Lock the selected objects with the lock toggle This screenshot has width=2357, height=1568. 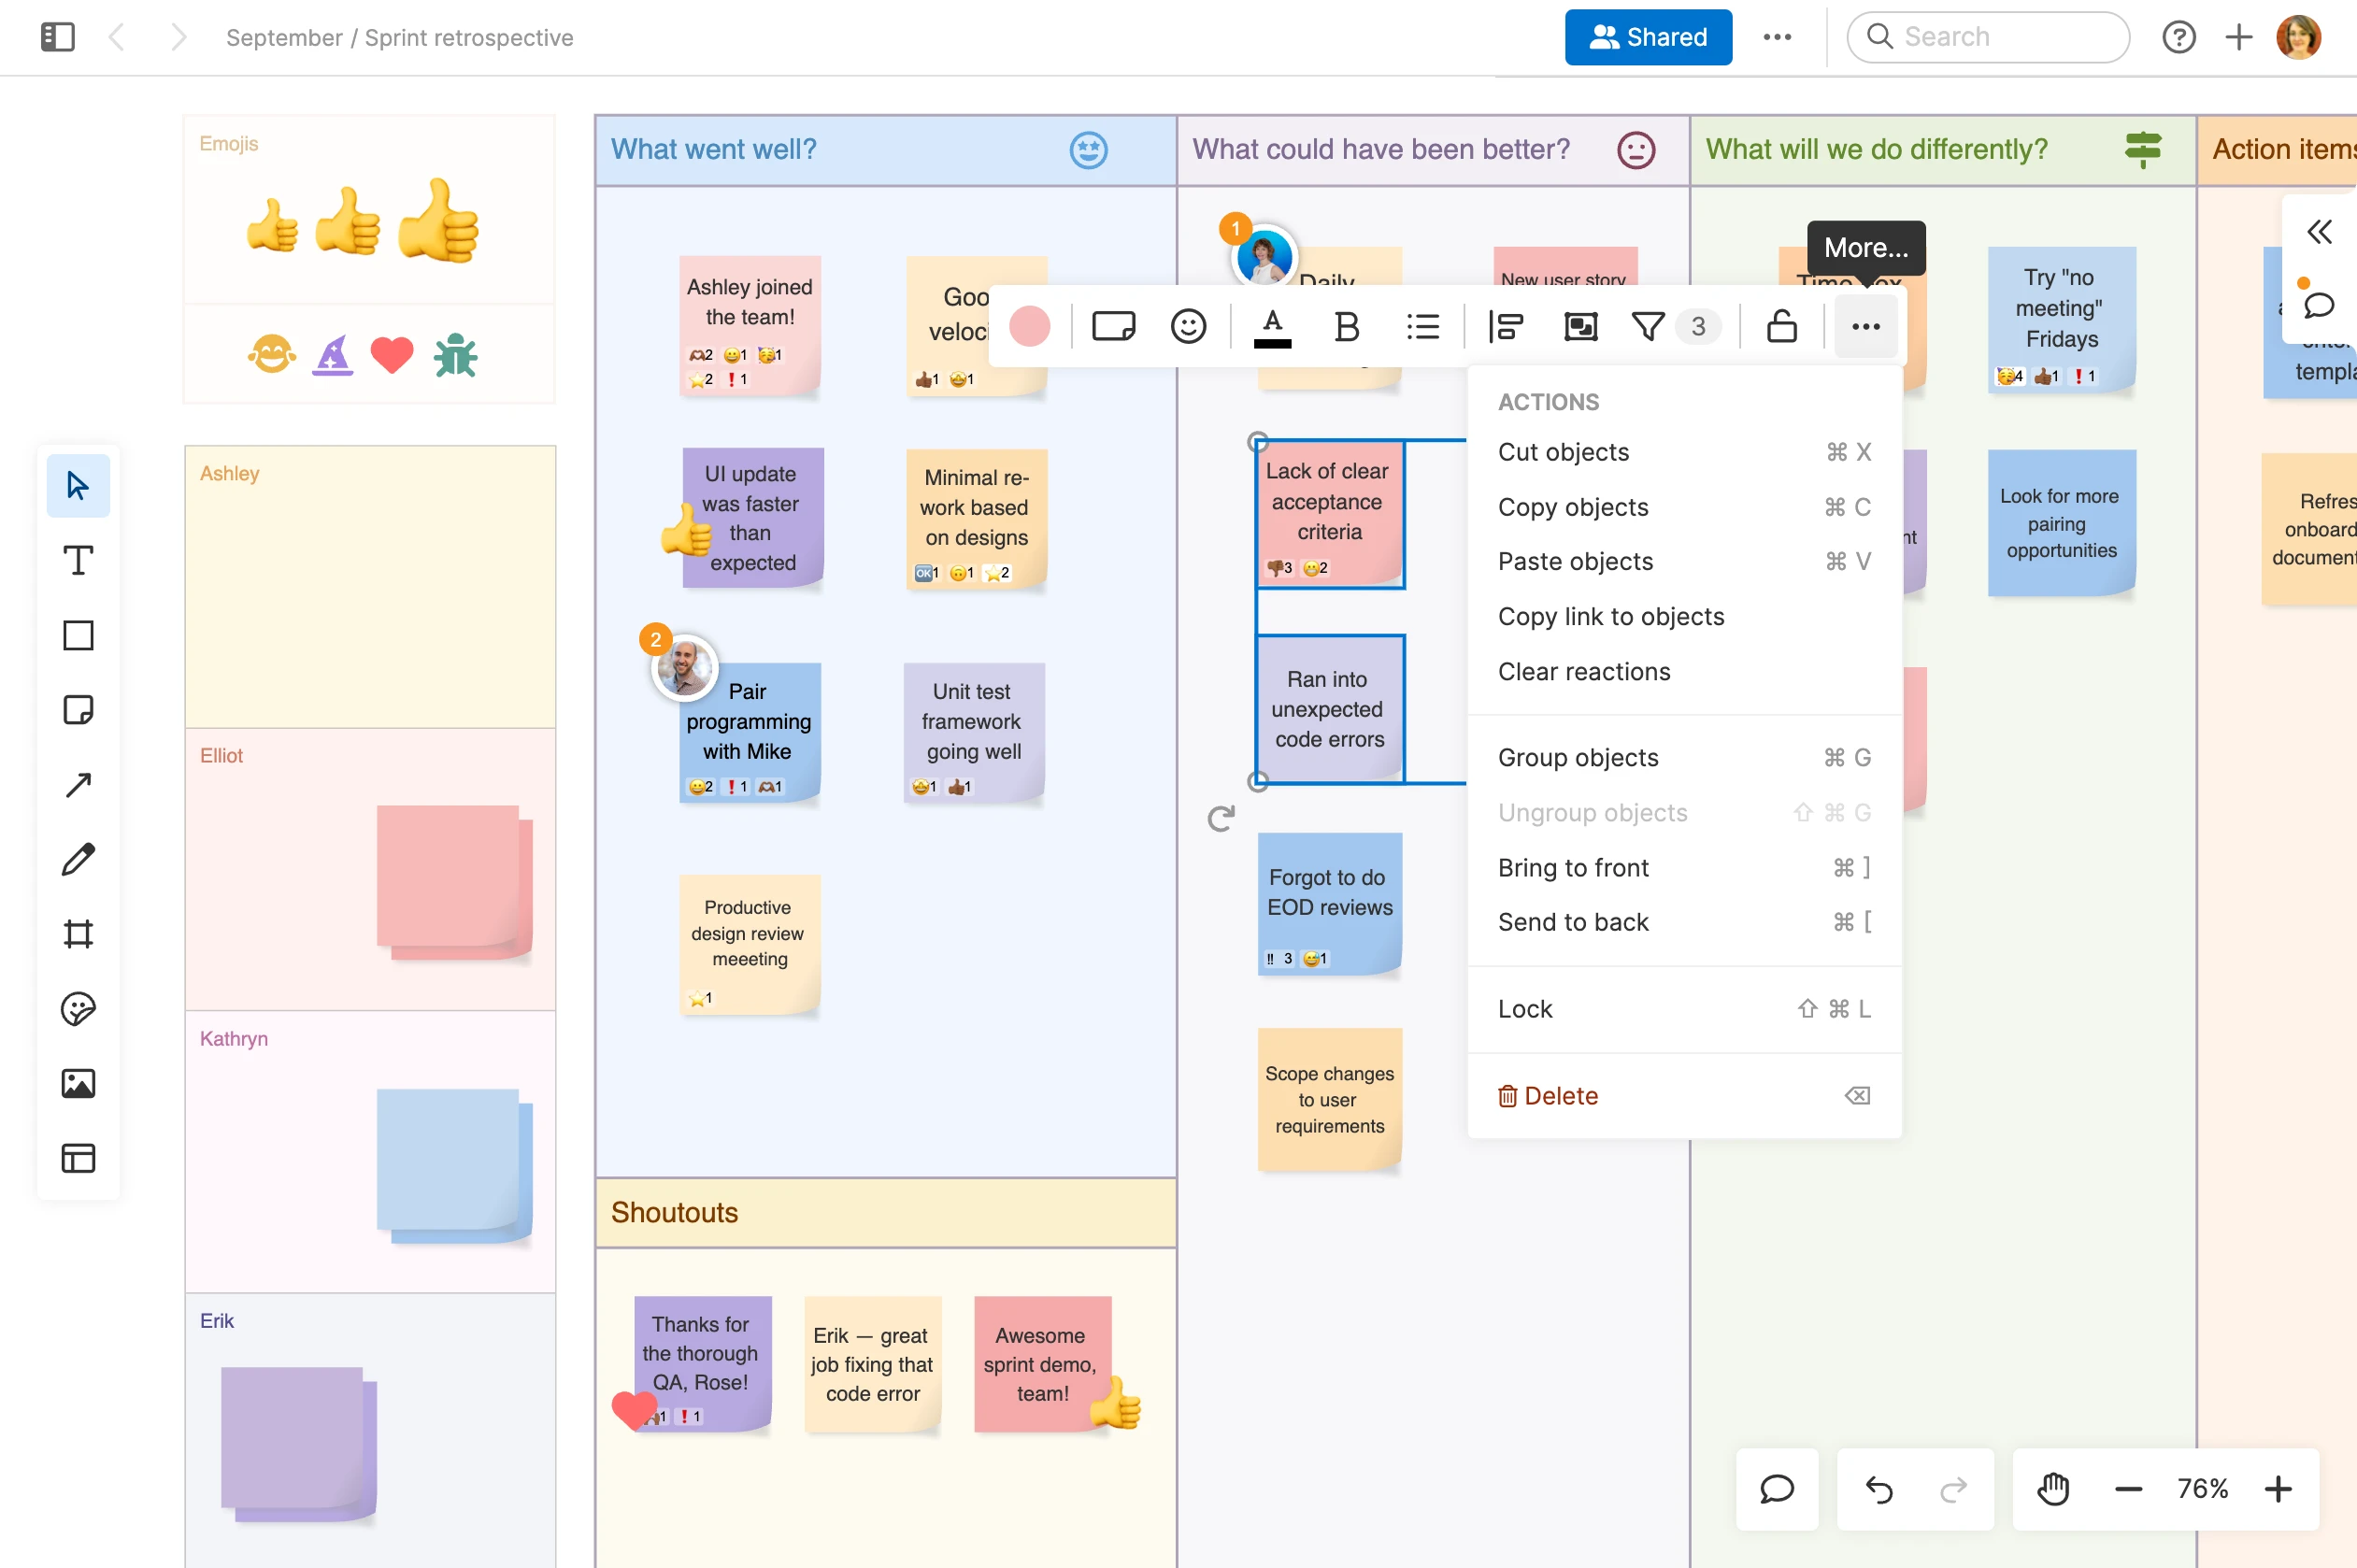[1782, 326]
